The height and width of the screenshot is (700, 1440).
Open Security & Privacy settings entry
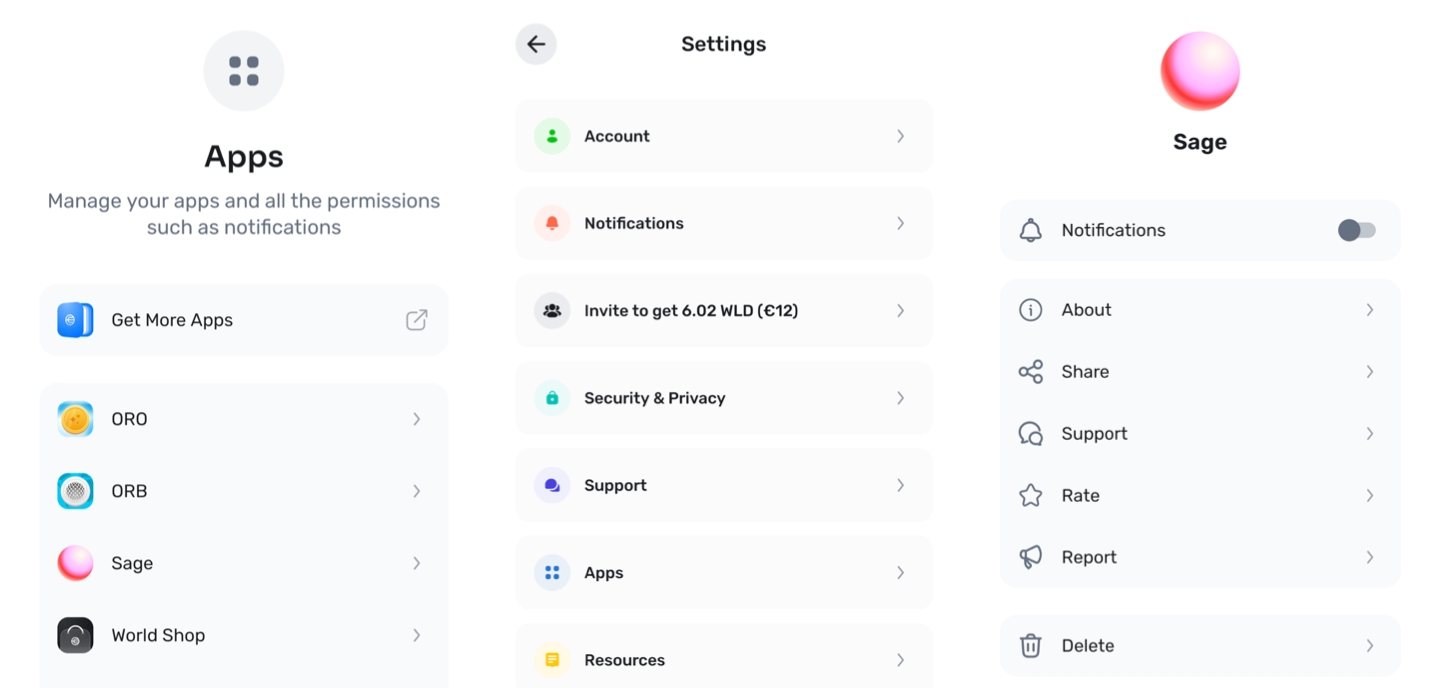[x=724, y=398]
